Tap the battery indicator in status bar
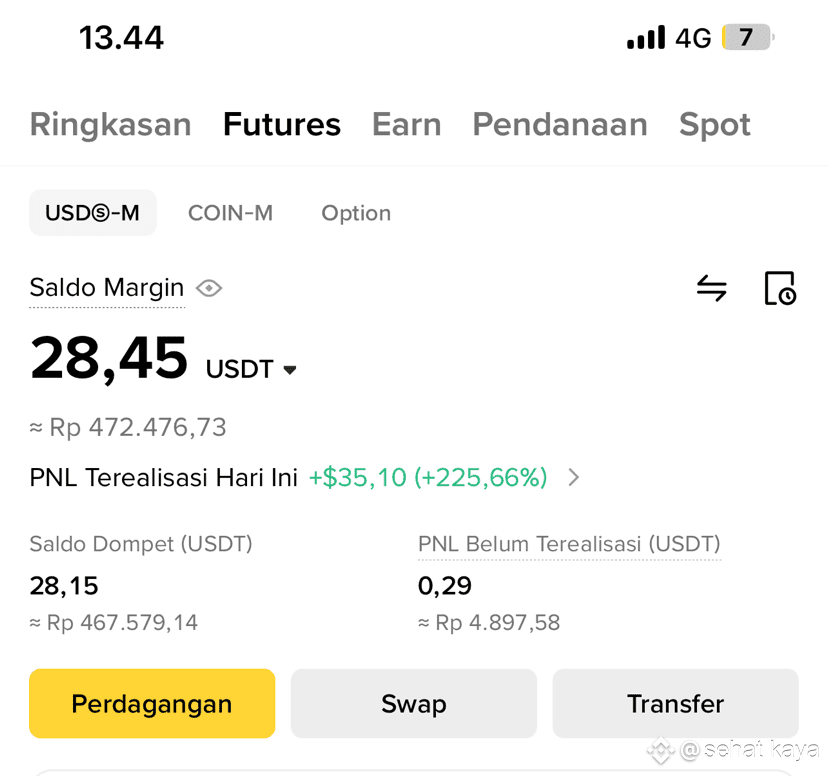This screenshot has height=776, width=828. click(x=746, y=37)
